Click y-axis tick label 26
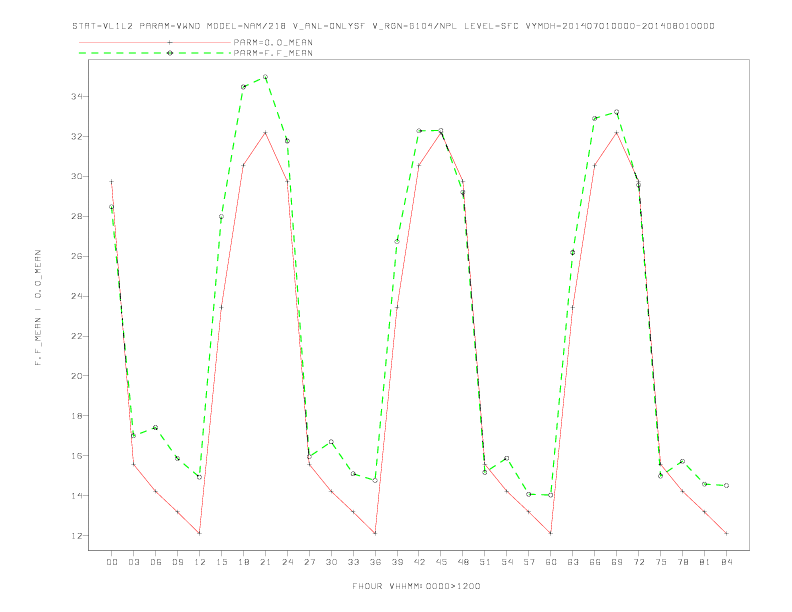792x612 pixels. (x=77, y=256)
